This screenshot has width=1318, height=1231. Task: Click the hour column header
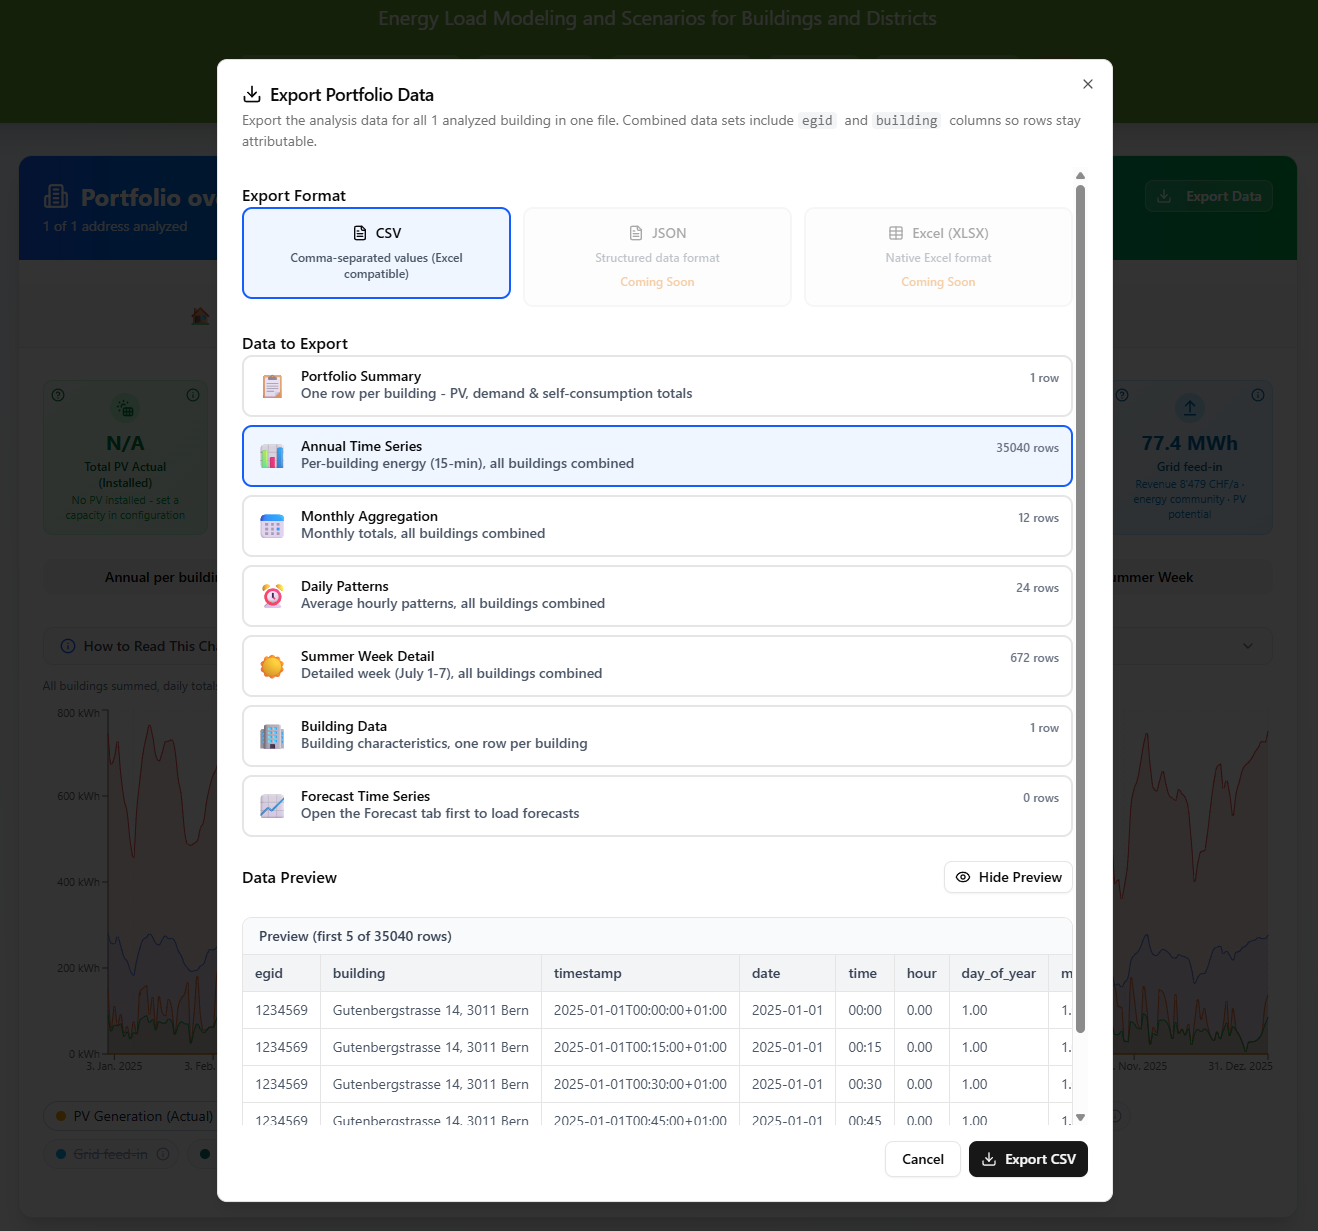pos(922,973)
